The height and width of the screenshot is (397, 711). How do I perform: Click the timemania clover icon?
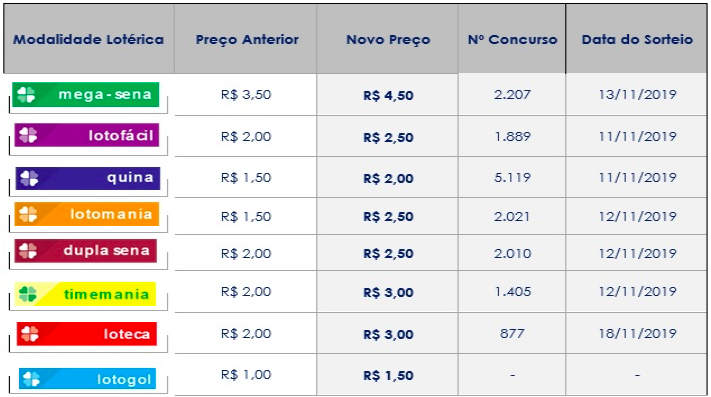28,294
